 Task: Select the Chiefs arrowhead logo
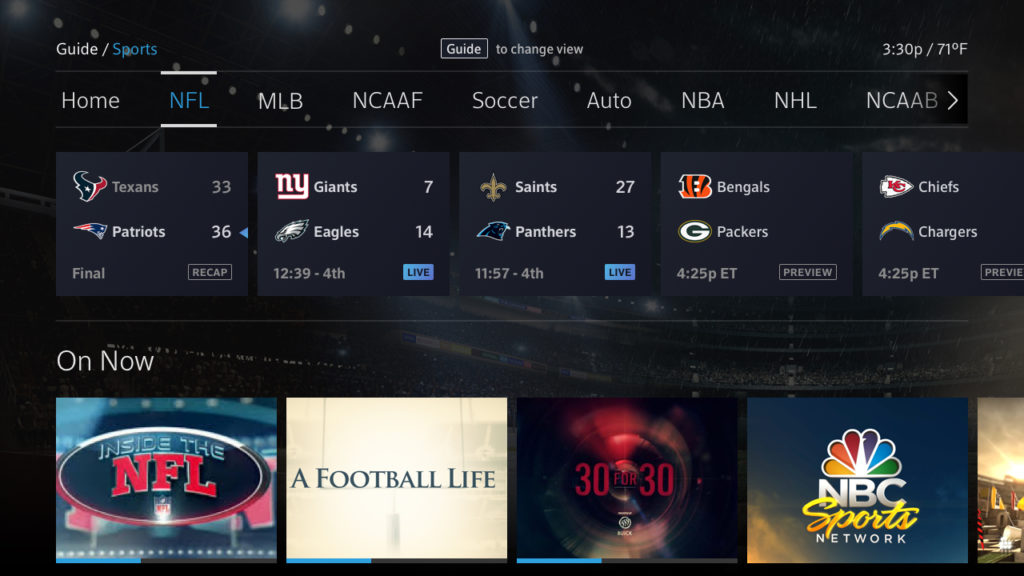point(895,186)
